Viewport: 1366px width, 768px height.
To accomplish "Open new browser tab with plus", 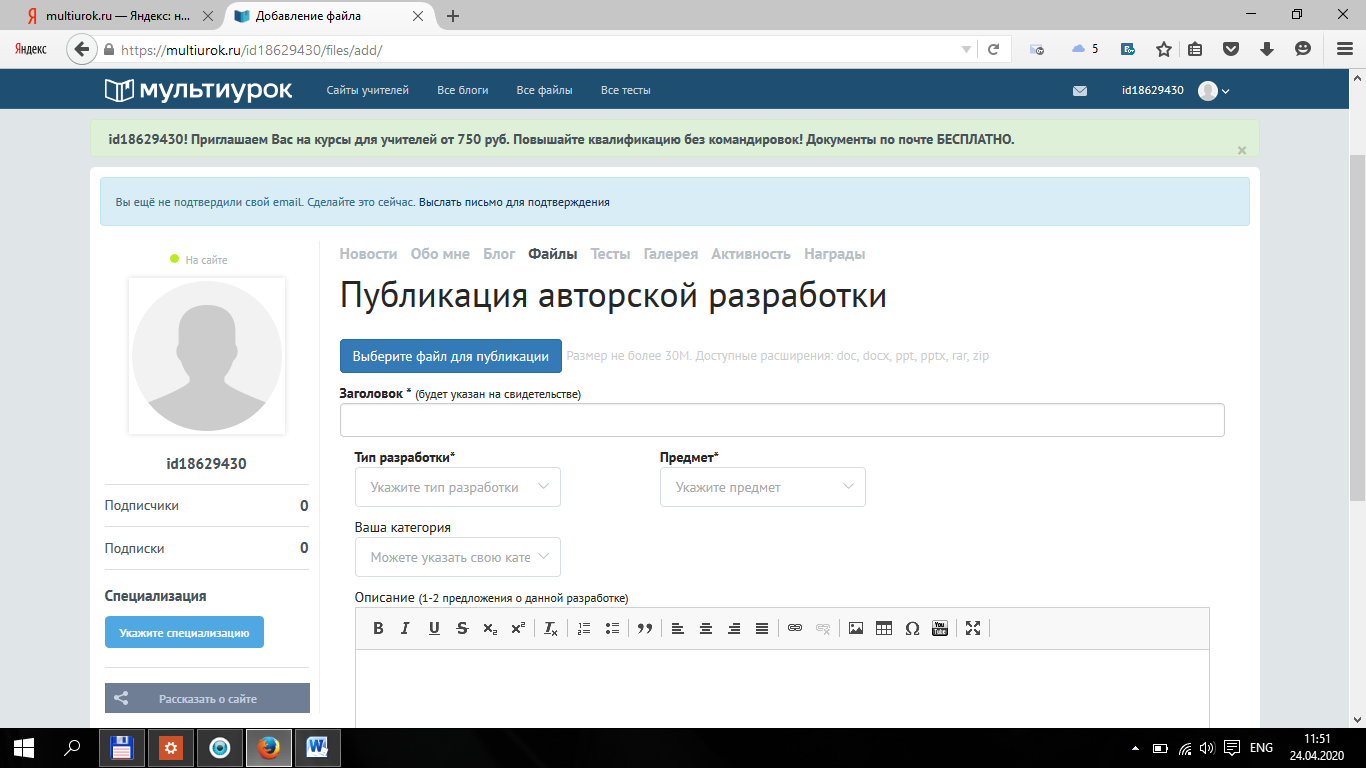I will coord(453,16).
